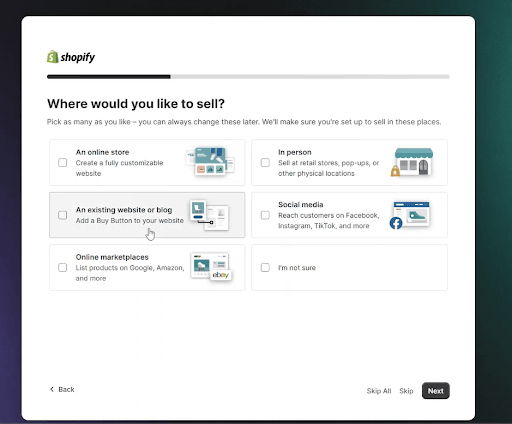Check the Social media checkbox
The width and height of the screenshot is (512, 424).
point(265,215)
